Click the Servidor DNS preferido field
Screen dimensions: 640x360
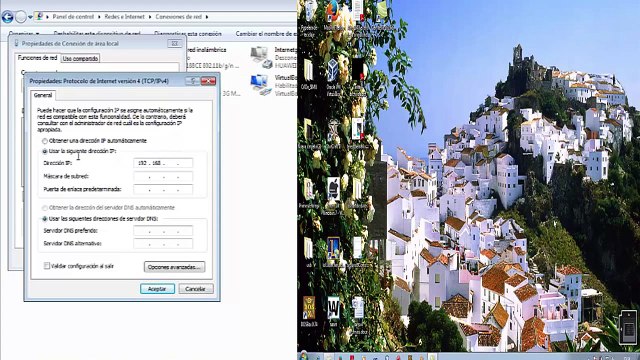tap(163, 231)
